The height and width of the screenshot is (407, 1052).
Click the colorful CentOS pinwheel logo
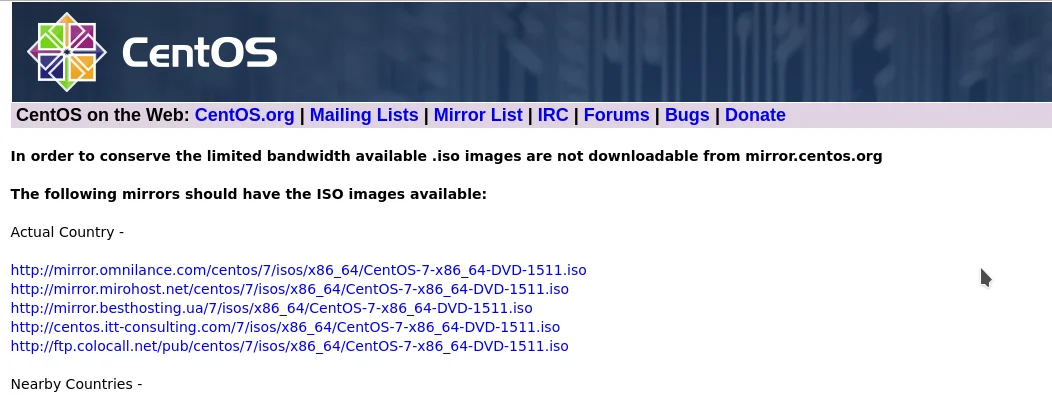[66, 52]
